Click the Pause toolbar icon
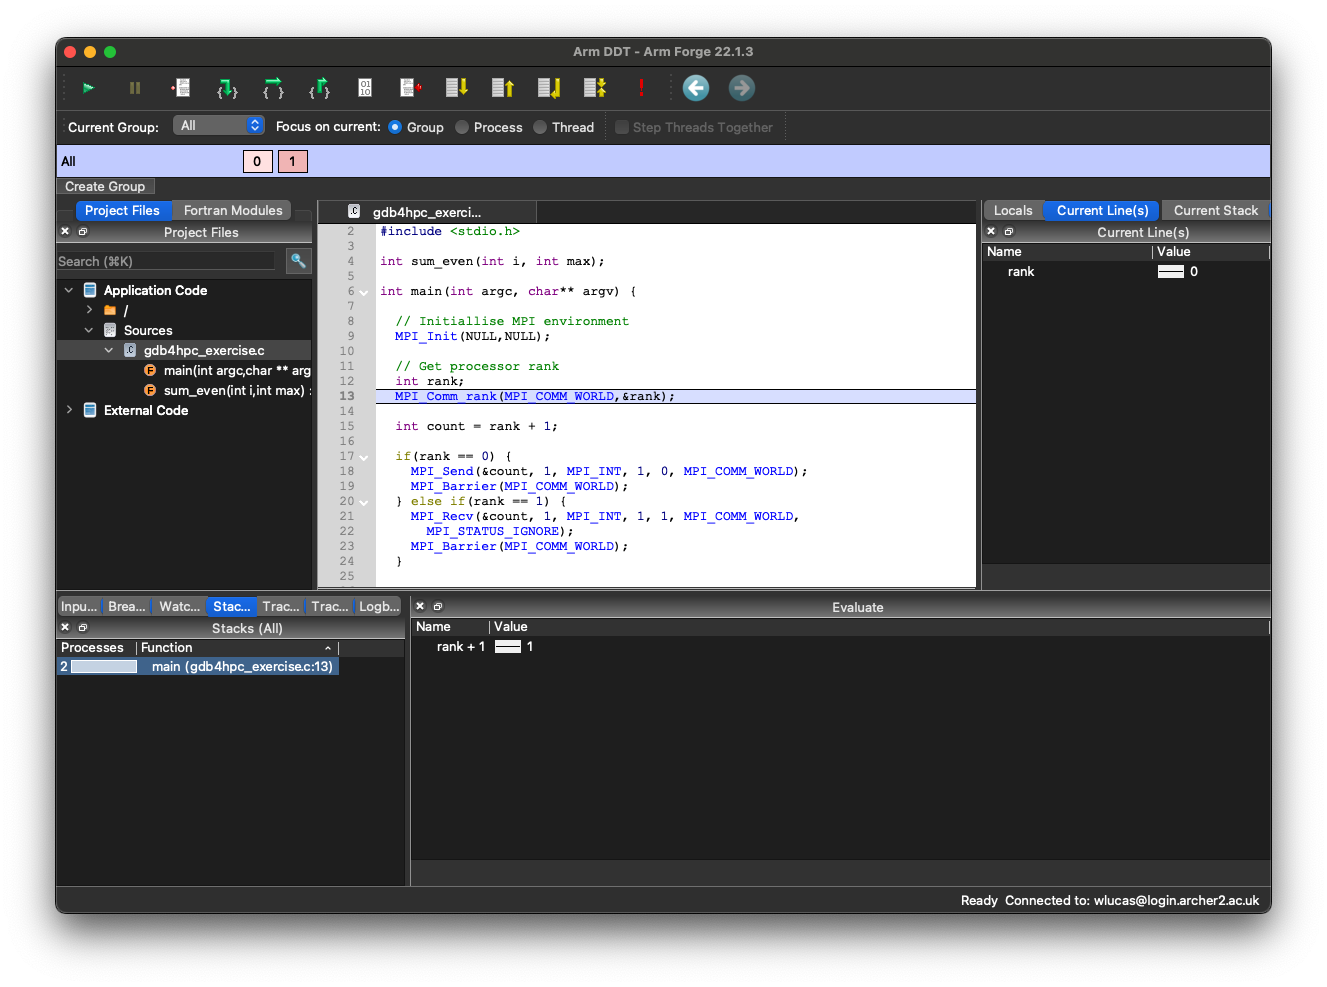The height and width of the screenshot is (987, 1327). click(x=135, y=88)
